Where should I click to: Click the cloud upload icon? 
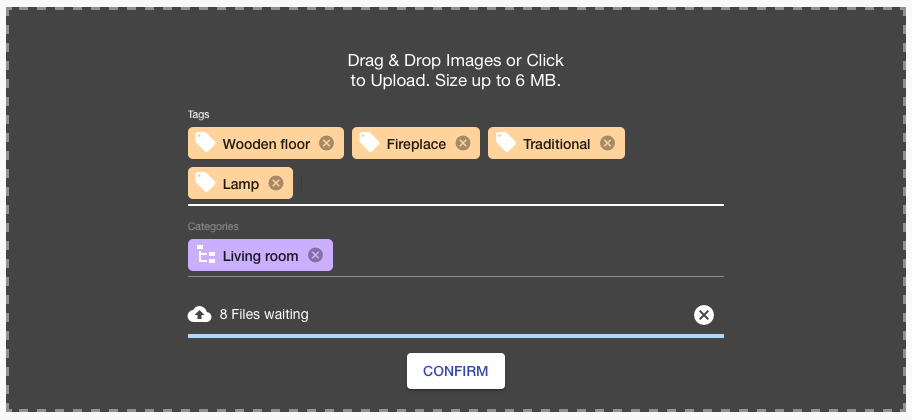click(200, 315)
